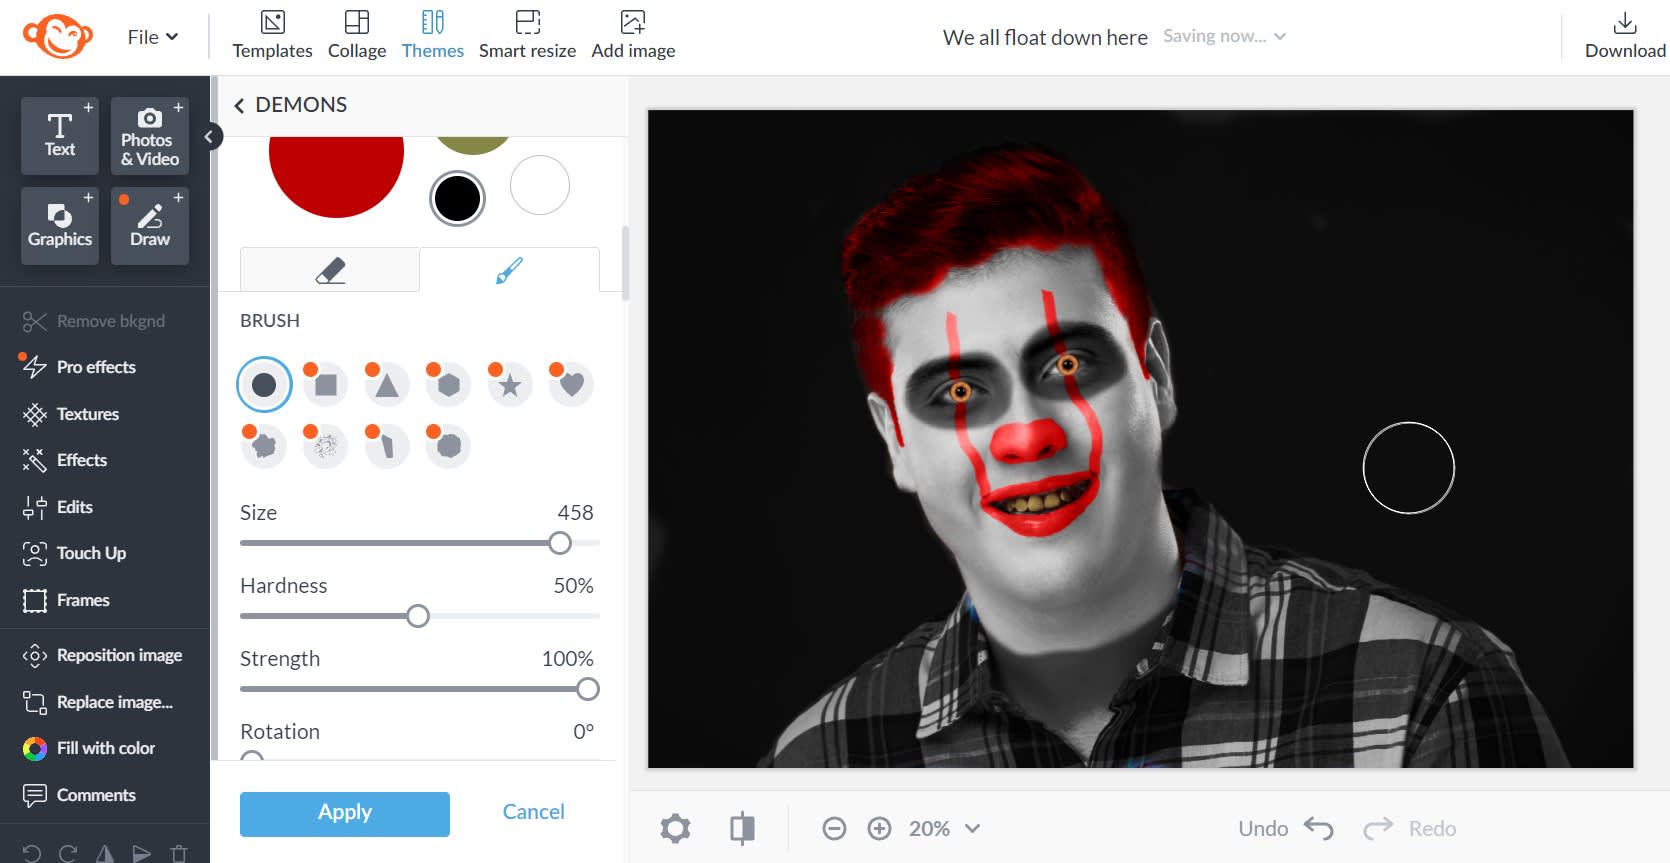Open Pro effects
The height and width of the screenshot is (863, 1670).
pos(79,367)
